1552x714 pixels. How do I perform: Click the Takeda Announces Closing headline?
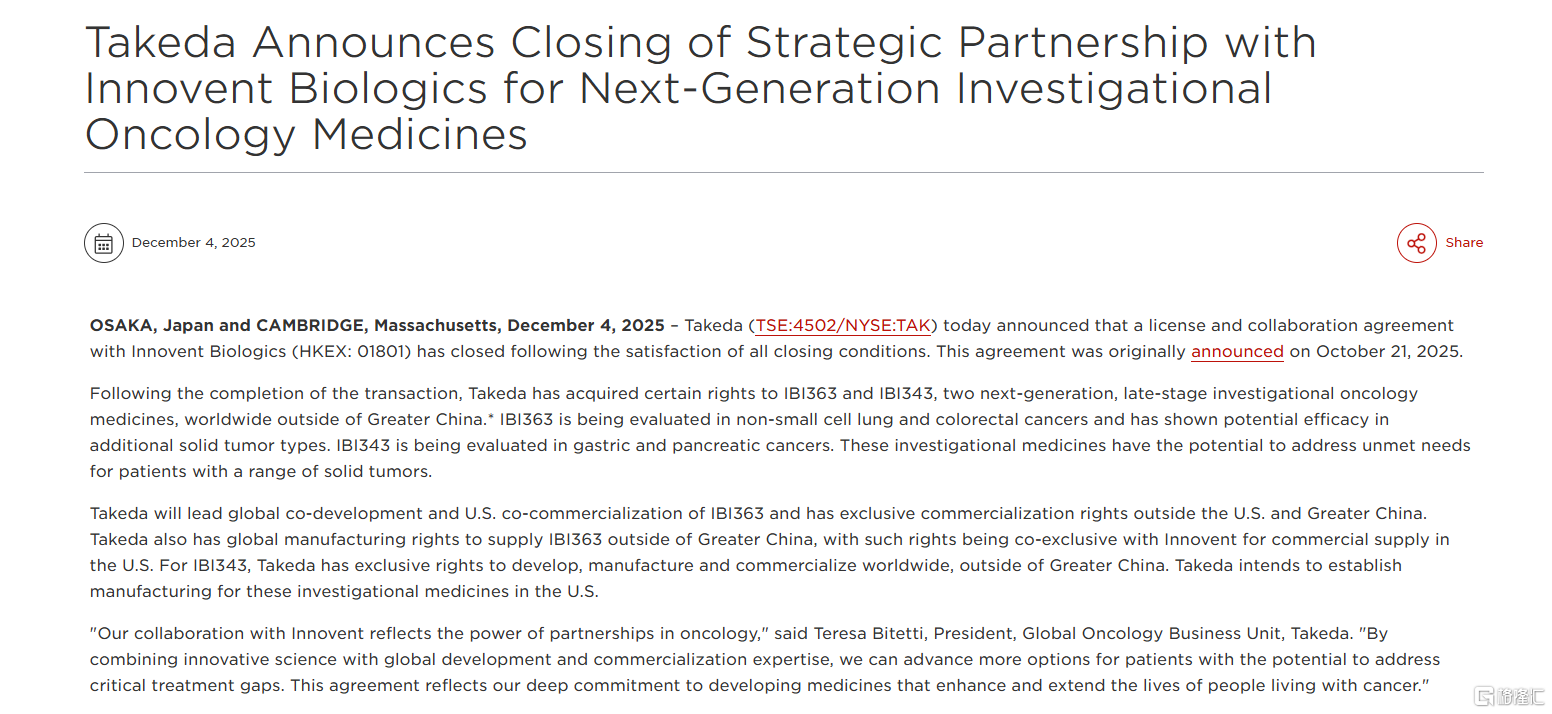[x=700, y=88]
